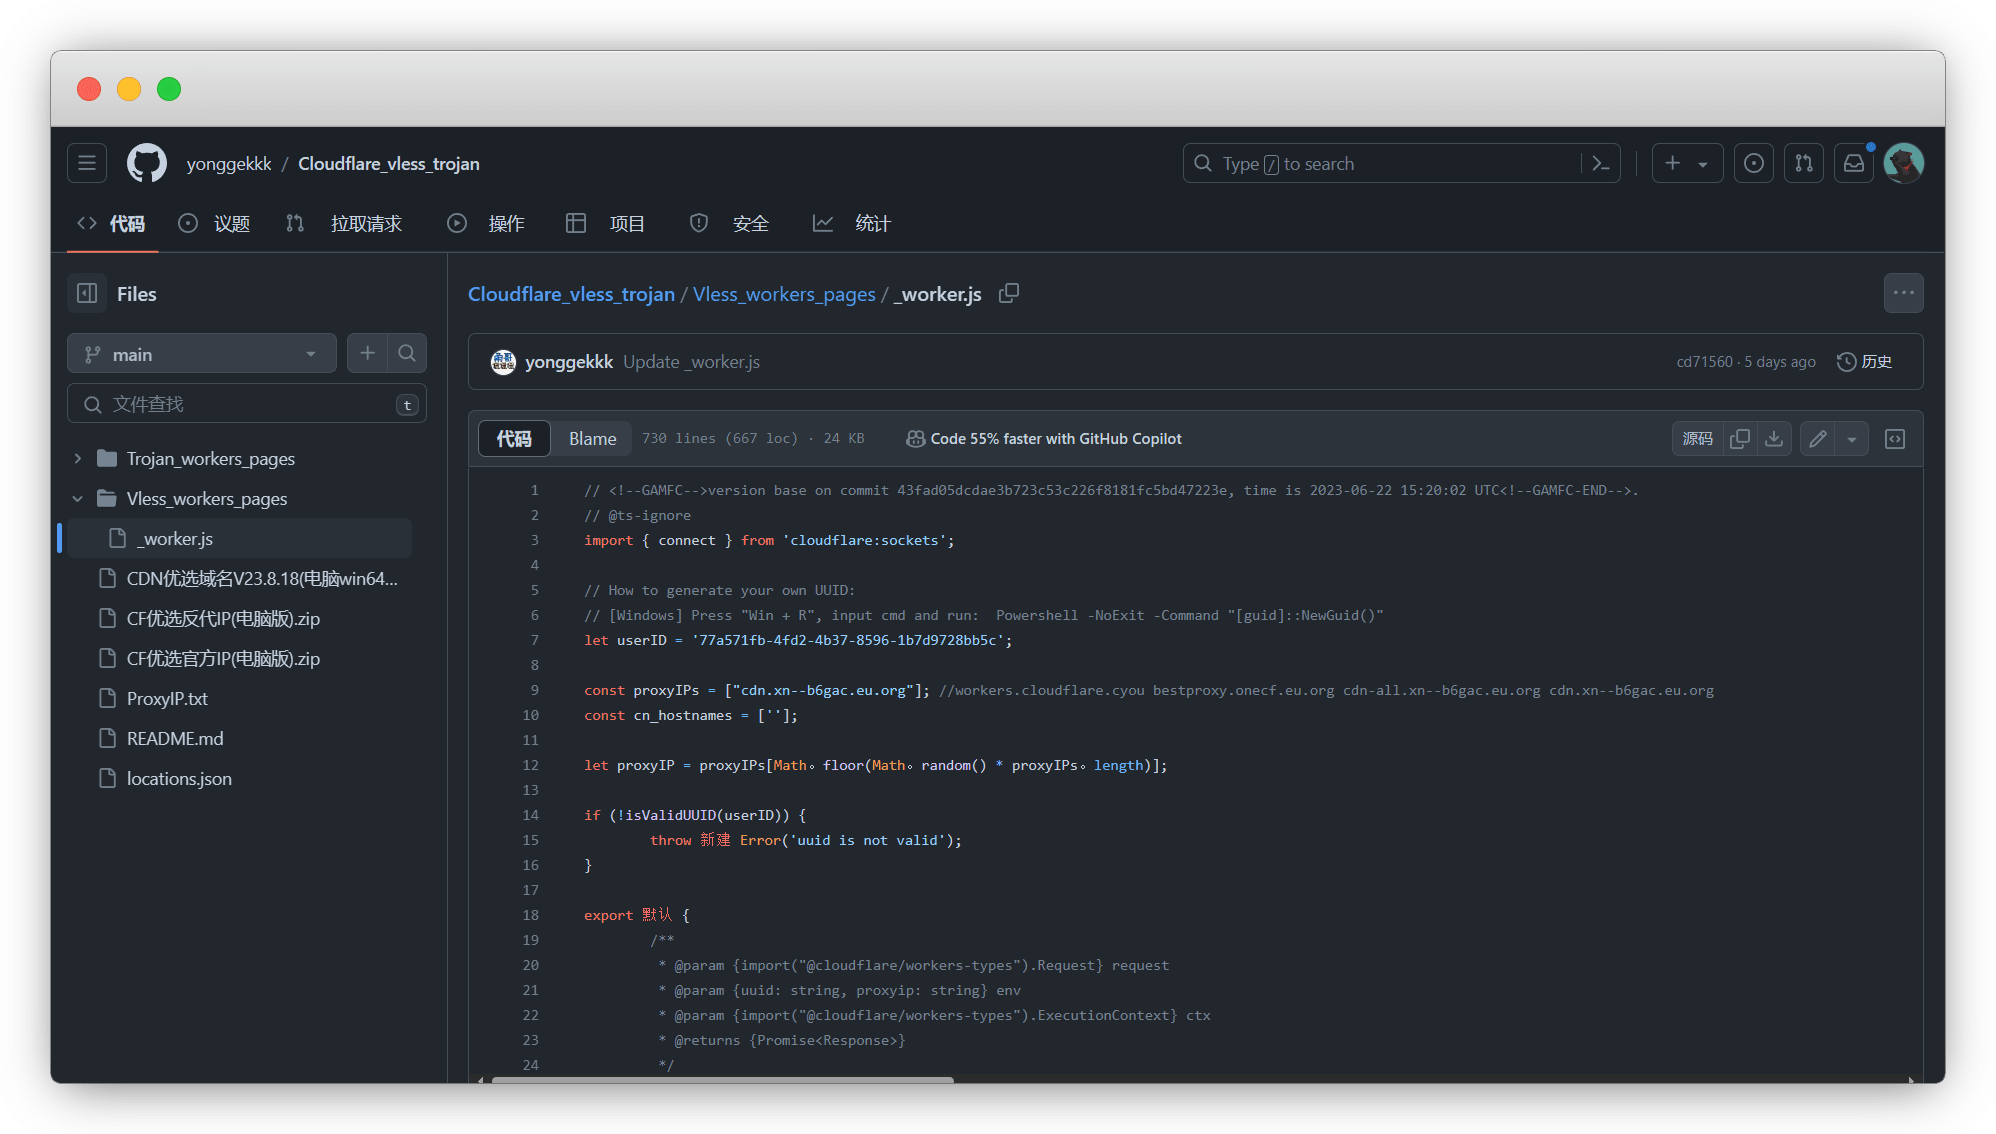The height and width of the screenshot is (1134, 1996).
Task: Click Code 55% faster with Copilot link
Action: [x=1043, y=438]
